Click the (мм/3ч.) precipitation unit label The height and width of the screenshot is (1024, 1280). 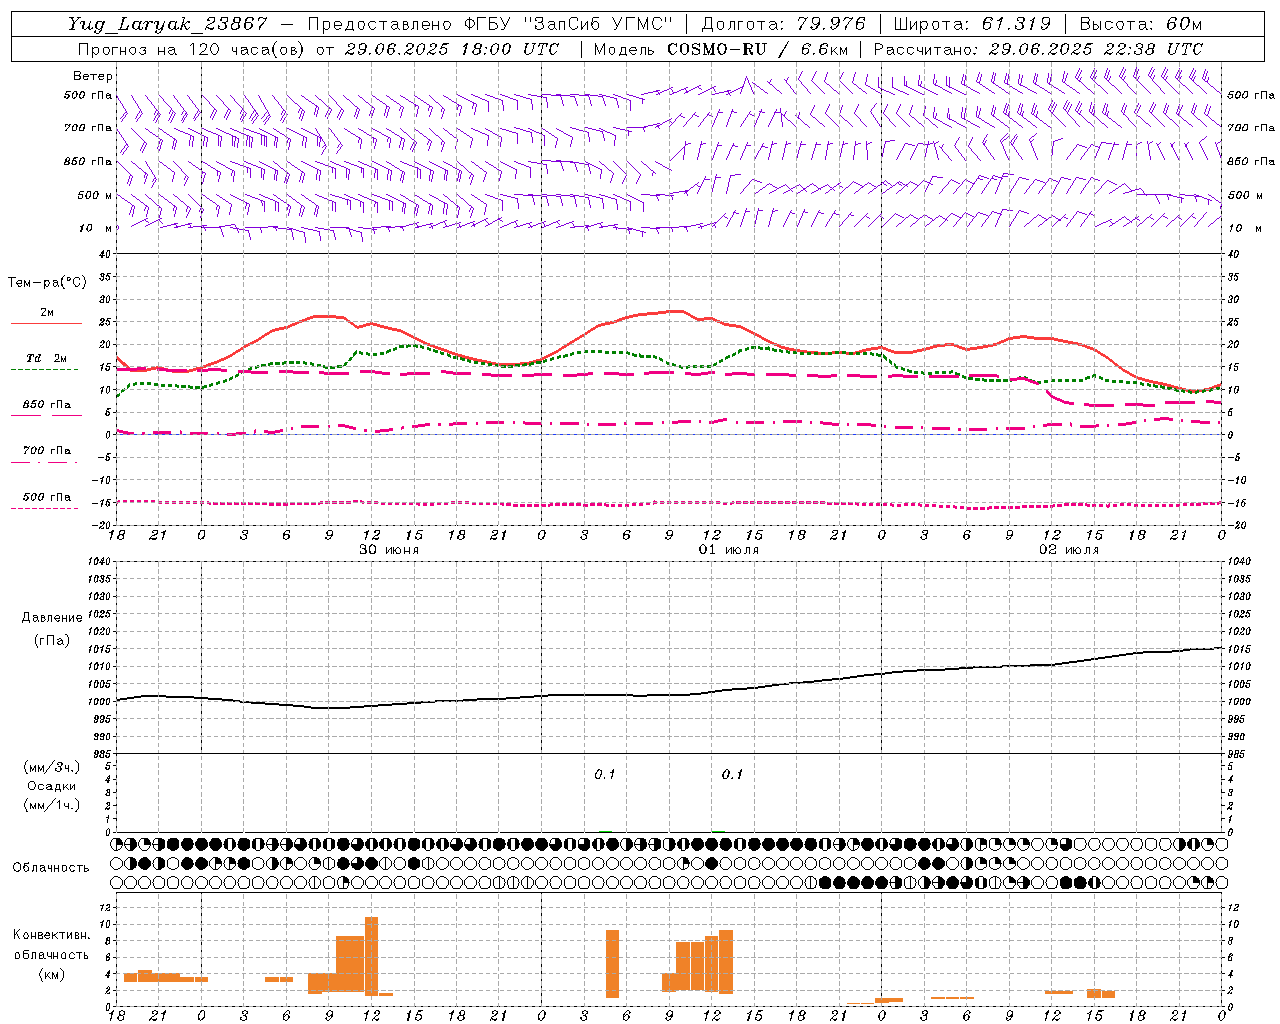click(x=52, y=767)
